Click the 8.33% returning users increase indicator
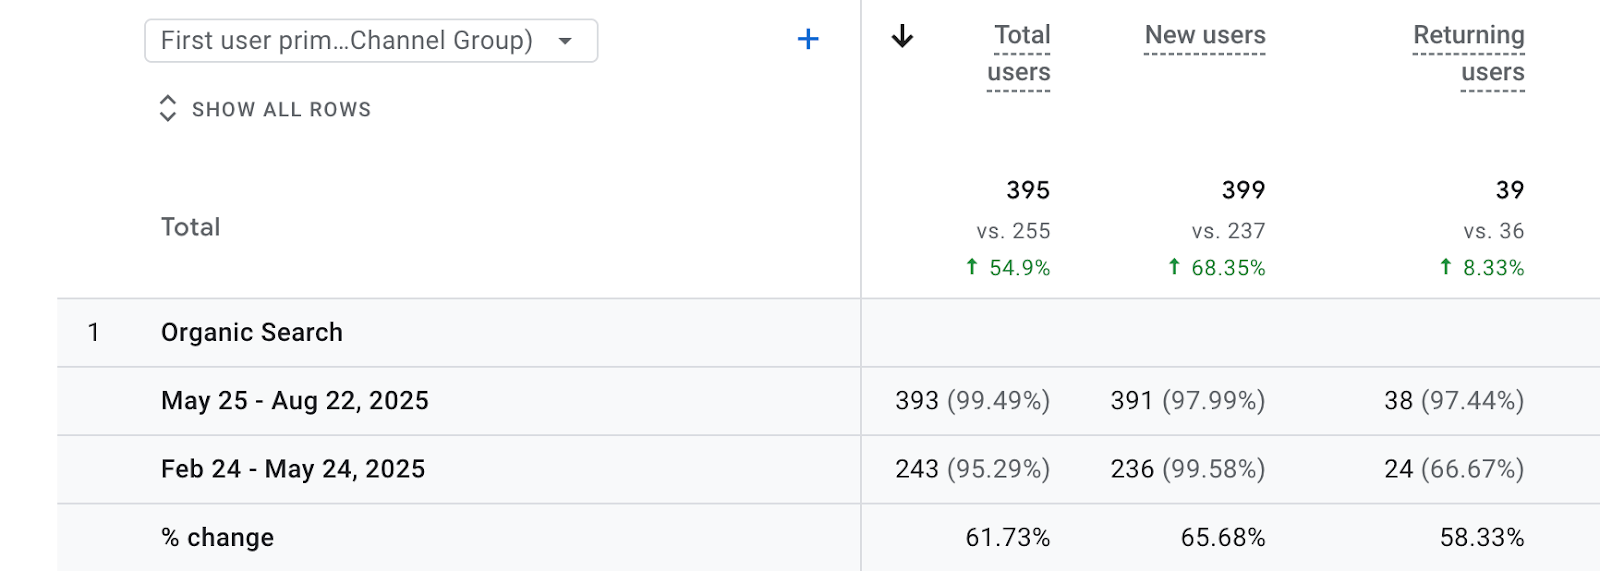This screenshot has width=1600, height=571. click(1483, 268)
